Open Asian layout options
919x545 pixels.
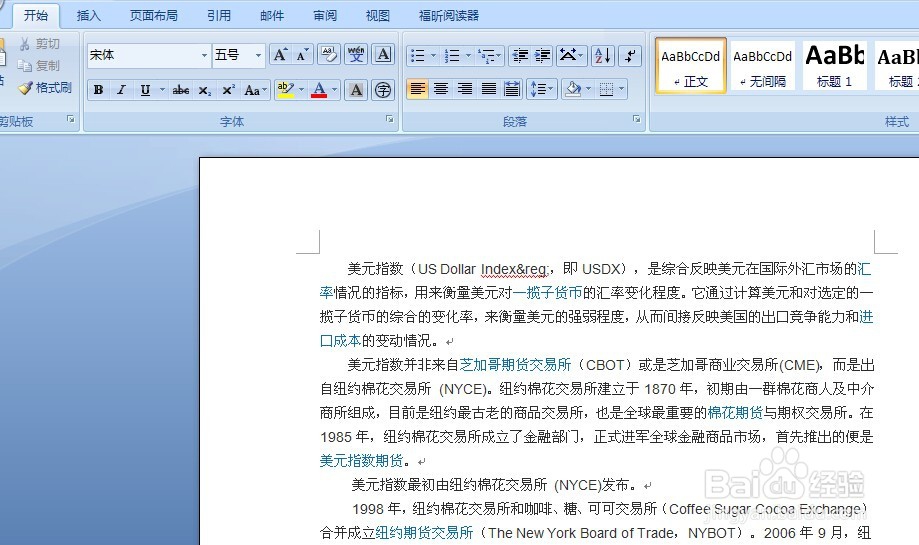tap(571, 56)
